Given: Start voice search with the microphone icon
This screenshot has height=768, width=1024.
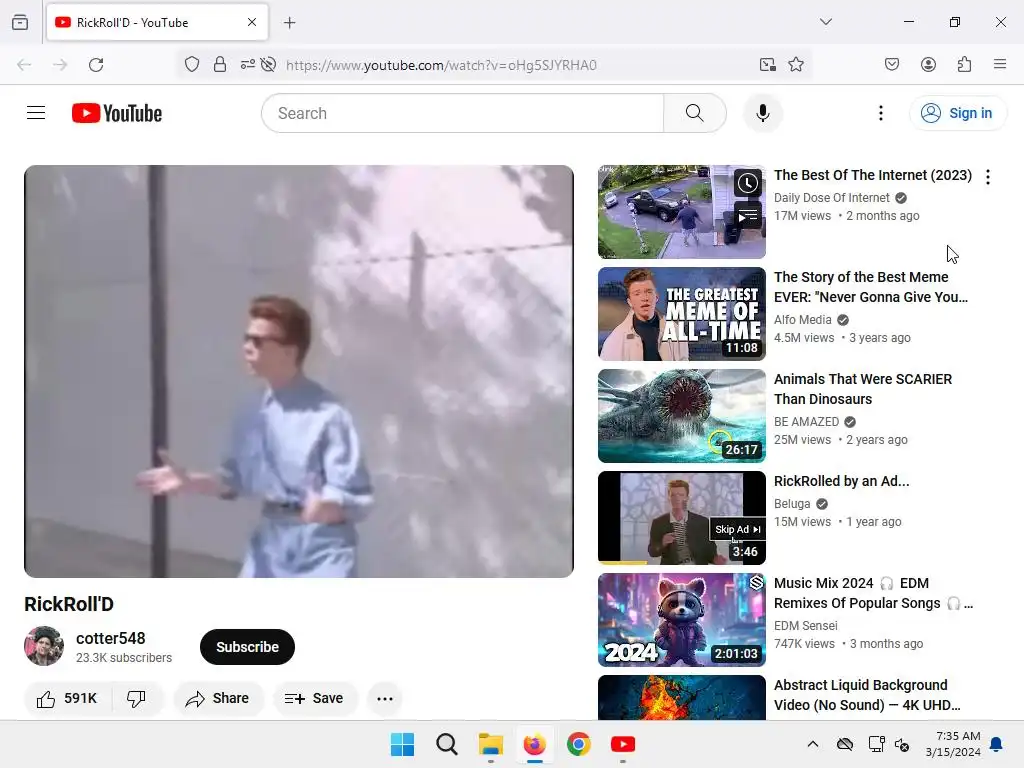Looking at the screenshot, I should pyautogui.click(x=762, y=113).
